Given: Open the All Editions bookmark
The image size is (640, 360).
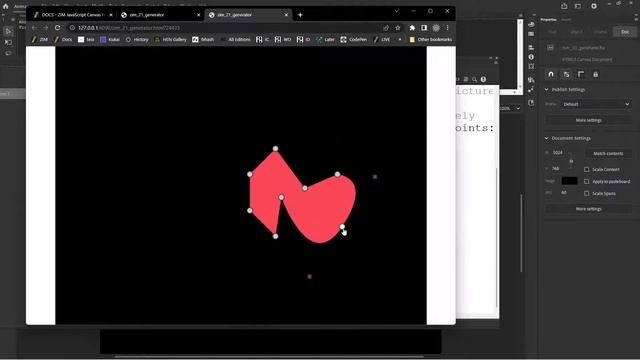Looking at the screenshot, I should pyautogui.click(x=235, y=40).
